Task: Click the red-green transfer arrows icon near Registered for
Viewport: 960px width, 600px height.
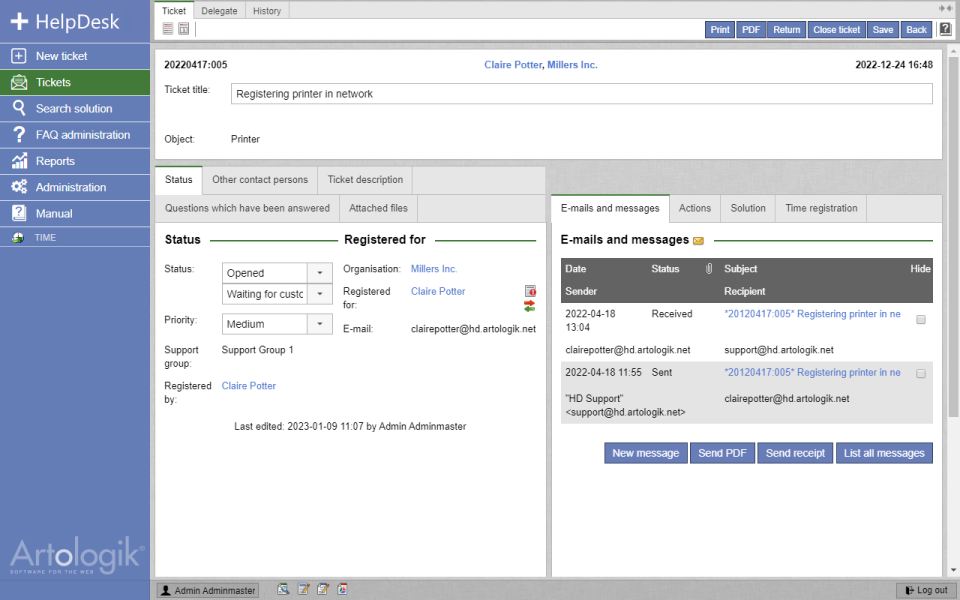Action: click(530, 305)
